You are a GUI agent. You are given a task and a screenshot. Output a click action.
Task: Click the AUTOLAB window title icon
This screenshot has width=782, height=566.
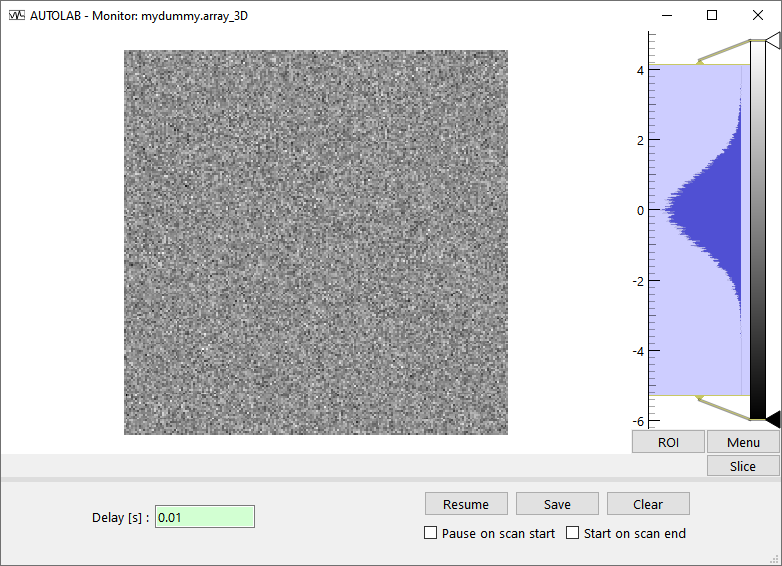point(16,15)
